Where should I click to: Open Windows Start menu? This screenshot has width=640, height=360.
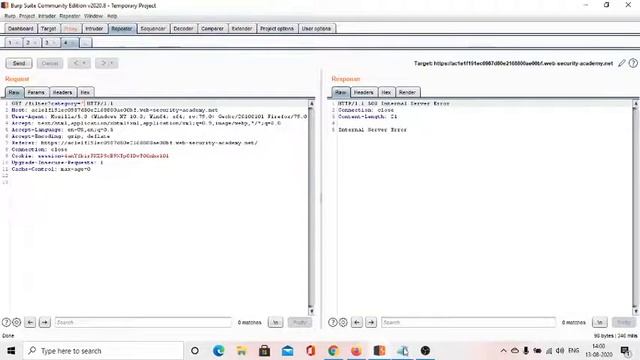point(11,351)
